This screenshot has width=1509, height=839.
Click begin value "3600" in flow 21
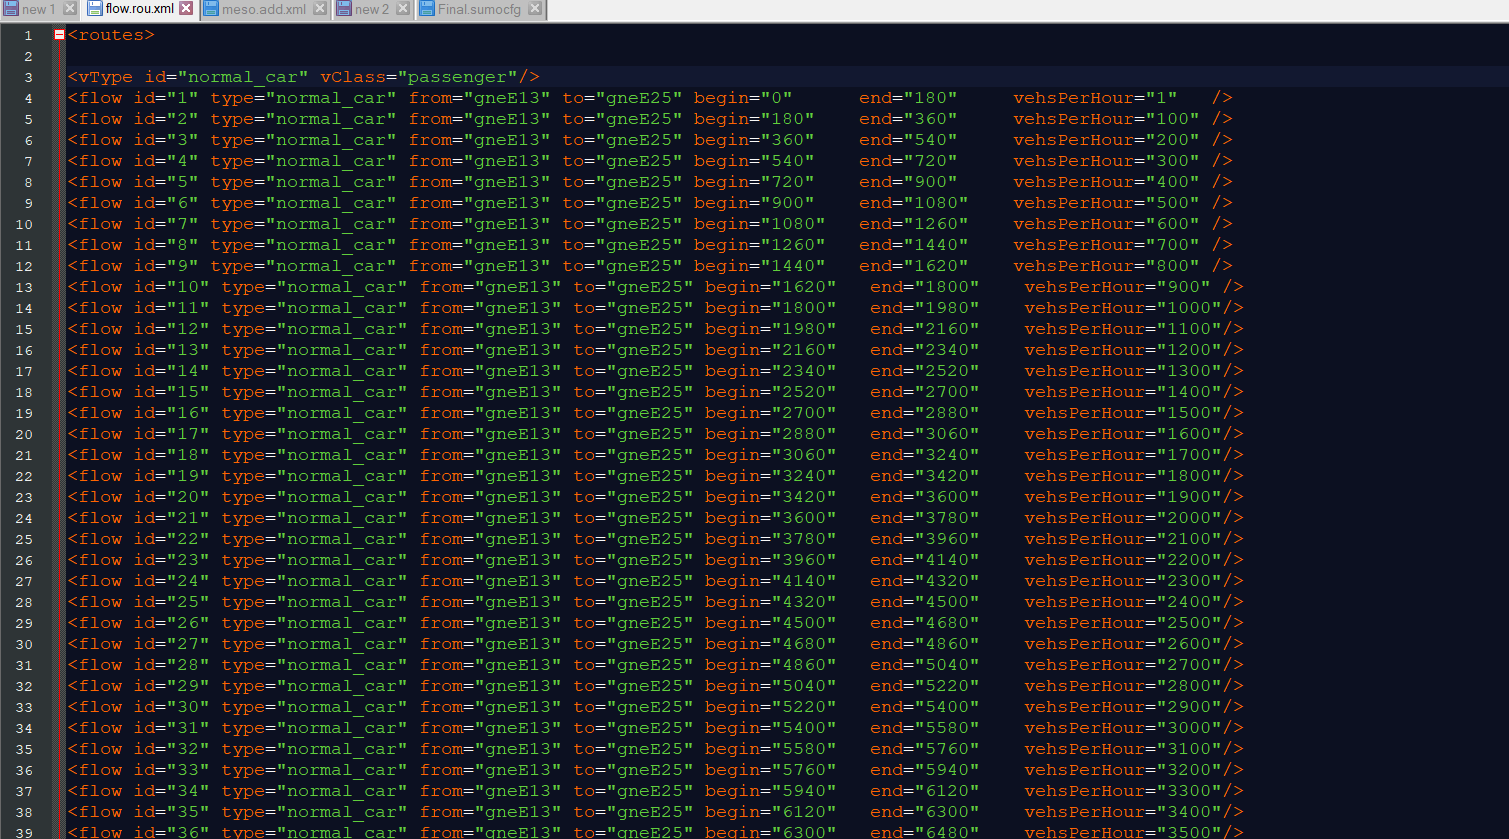pyautogui.click(x=798, y=518)
